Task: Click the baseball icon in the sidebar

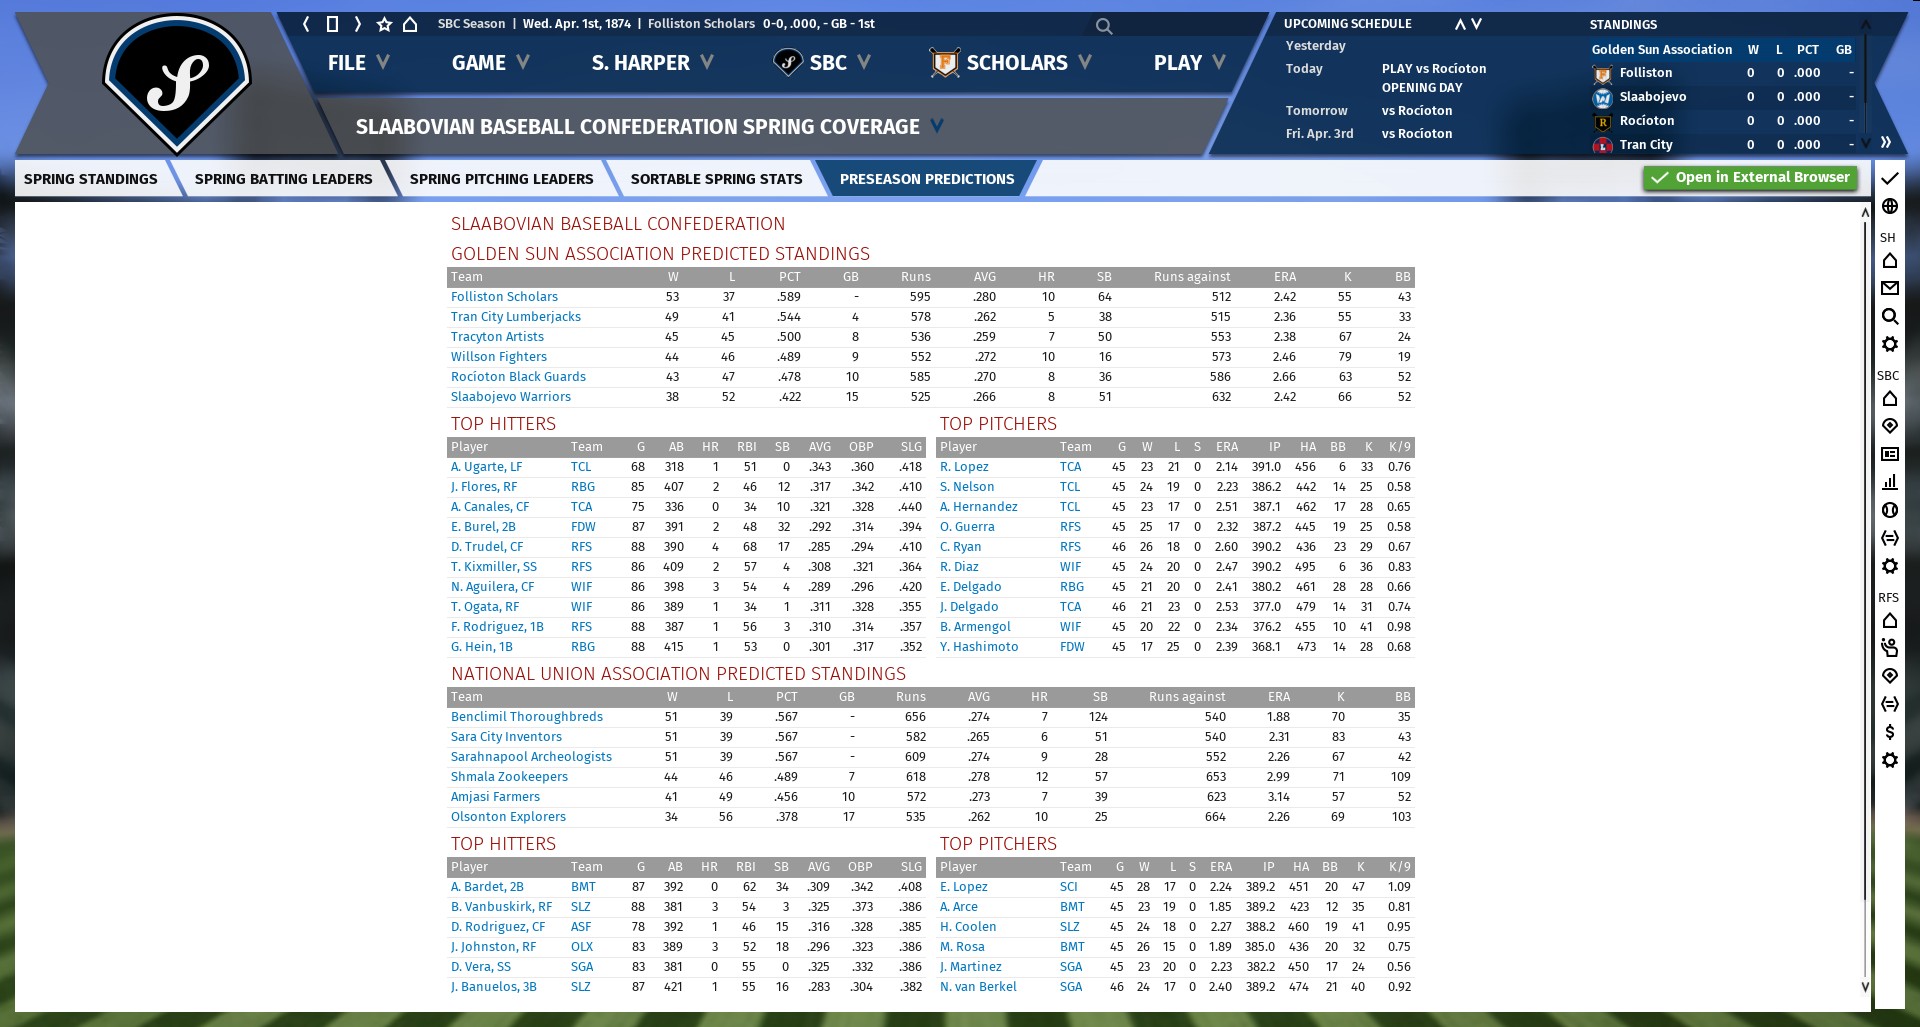Action: 1889,510
